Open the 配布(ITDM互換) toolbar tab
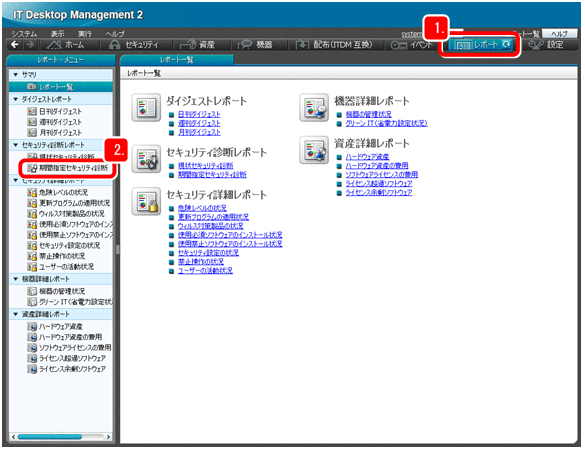 (335, 45)
